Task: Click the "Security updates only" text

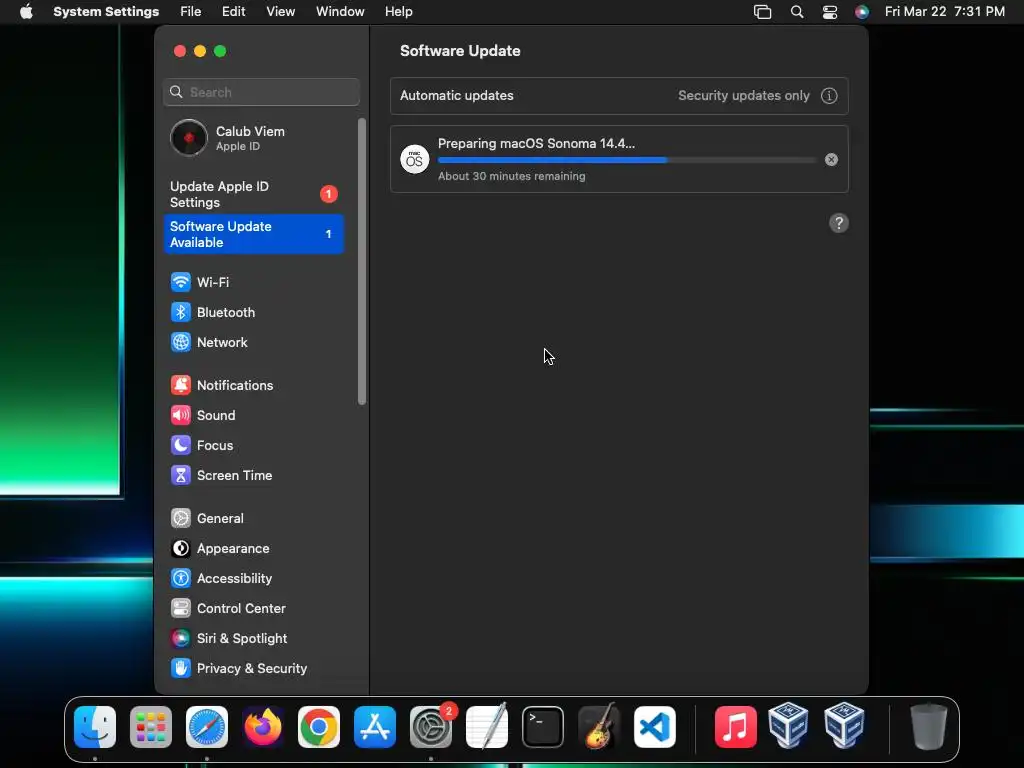Action: click(743, 96)
